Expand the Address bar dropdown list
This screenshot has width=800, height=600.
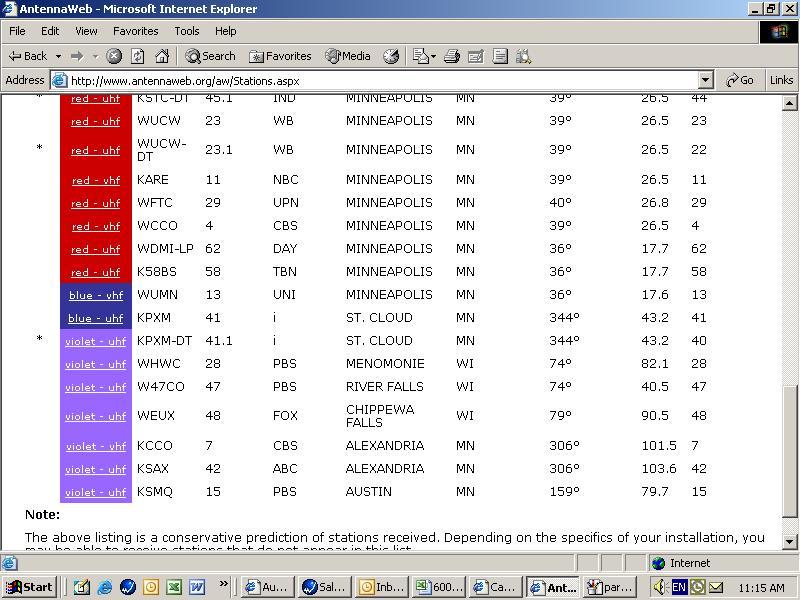pyautogui.click(x=705, y=80)
